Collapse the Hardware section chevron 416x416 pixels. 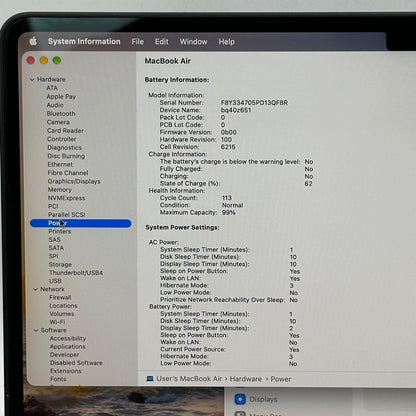click(x=32, y=79)
